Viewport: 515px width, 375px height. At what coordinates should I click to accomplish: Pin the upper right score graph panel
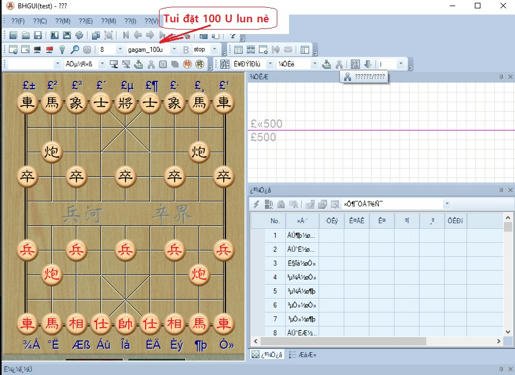[x=501, y=77]
